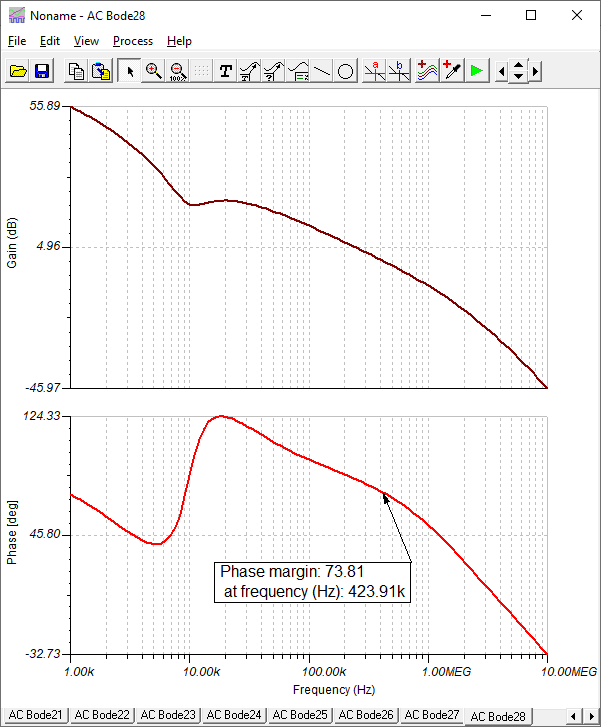This screenshot has height=727, width=601.
Task: Click the application icon in title bar
Action: [17, 15]
